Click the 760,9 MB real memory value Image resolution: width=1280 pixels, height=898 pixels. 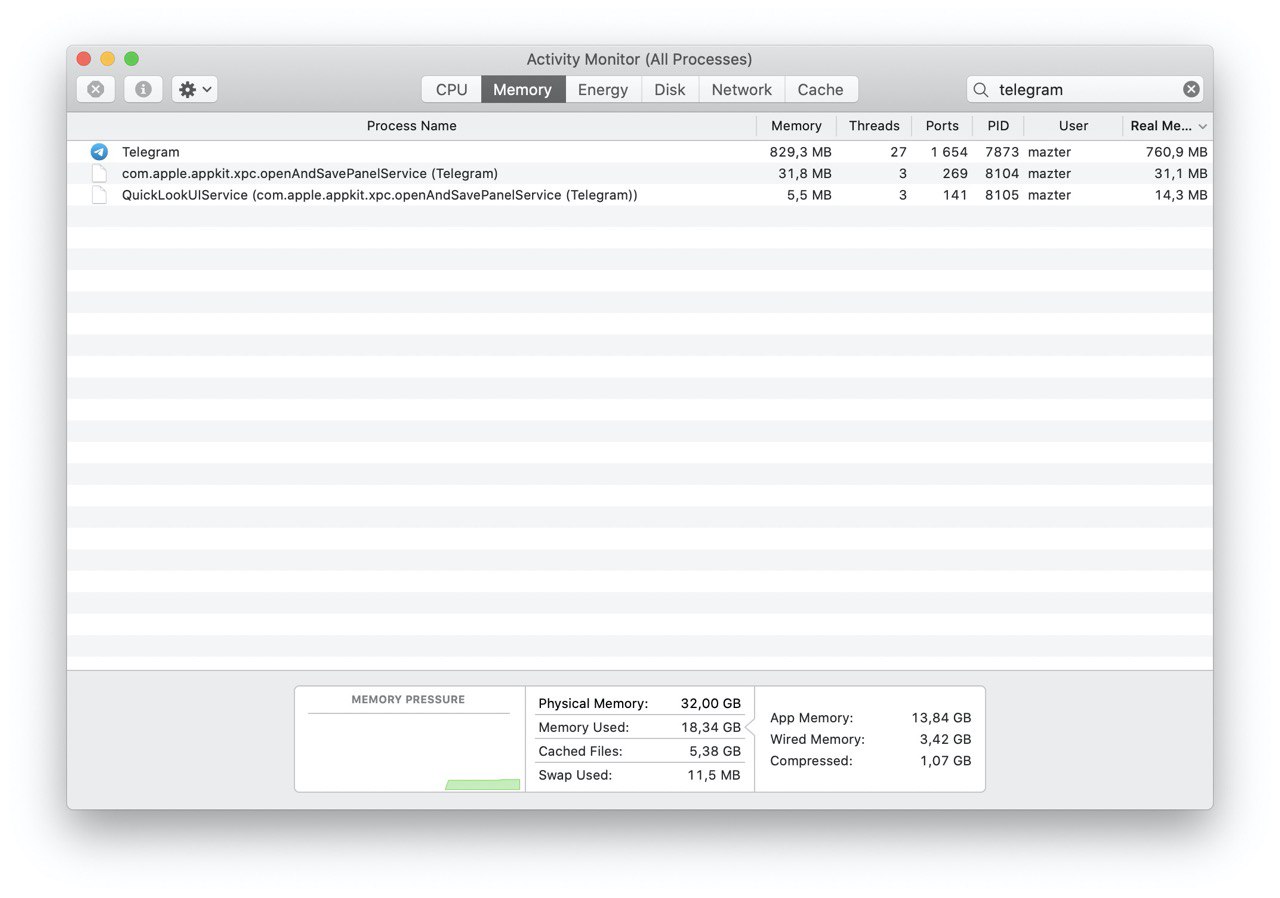(x=1176, y=152)
